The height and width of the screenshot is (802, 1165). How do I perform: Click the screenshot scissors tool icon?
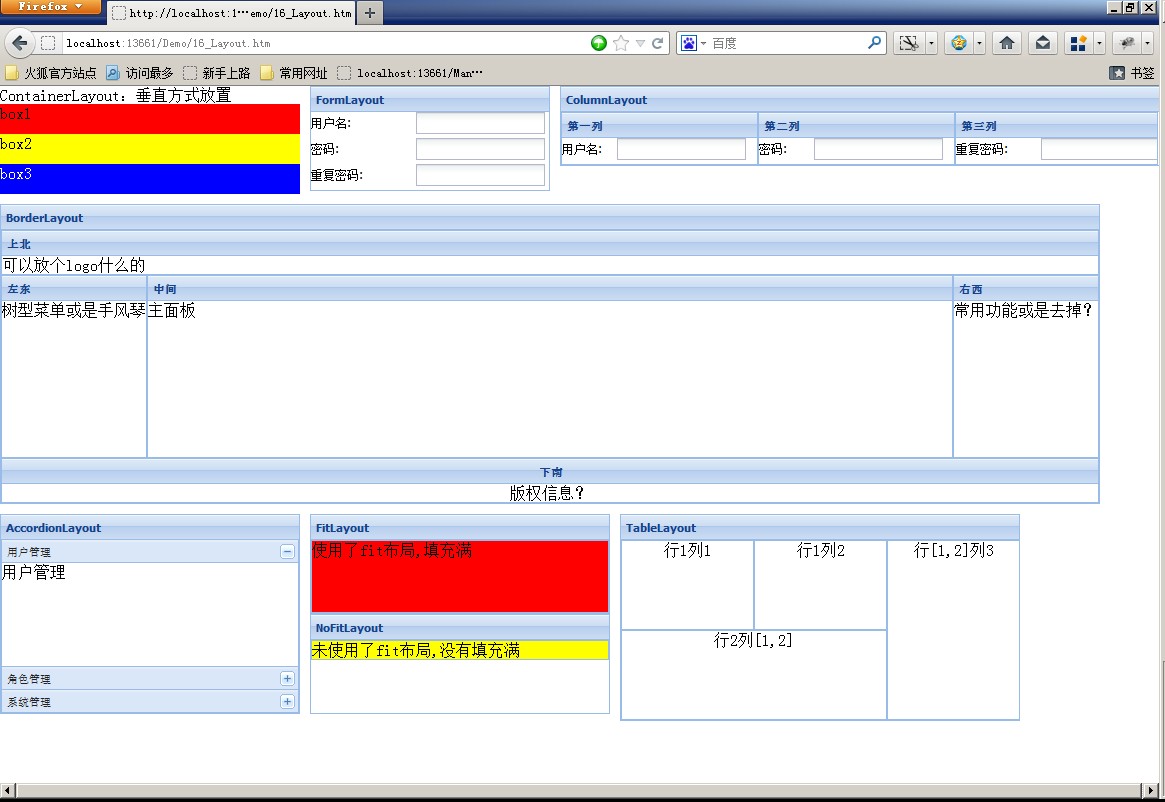(908, 43)
